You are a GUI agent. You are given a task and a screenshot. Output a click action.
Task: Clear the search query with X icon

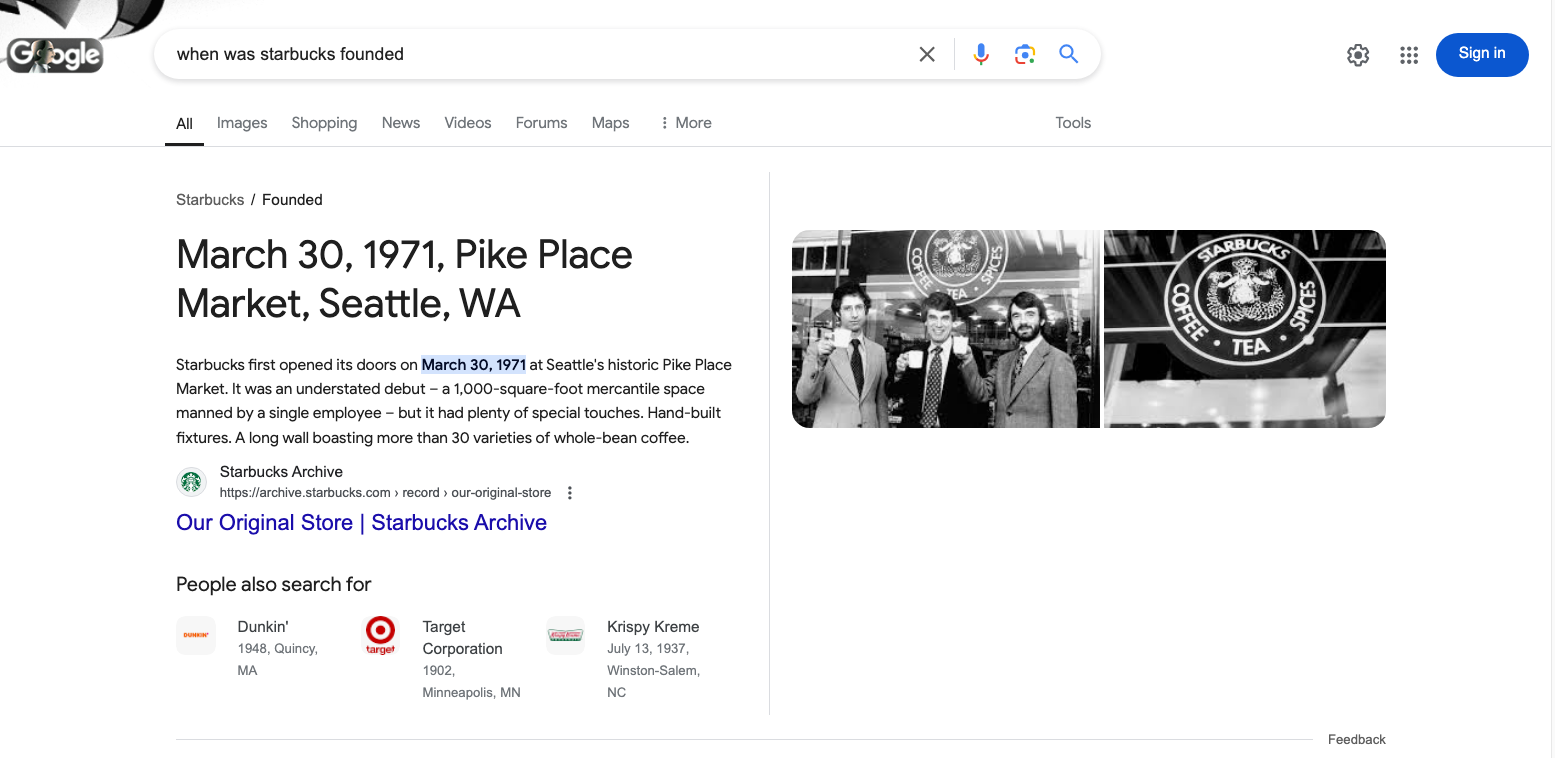pos(927,54)
